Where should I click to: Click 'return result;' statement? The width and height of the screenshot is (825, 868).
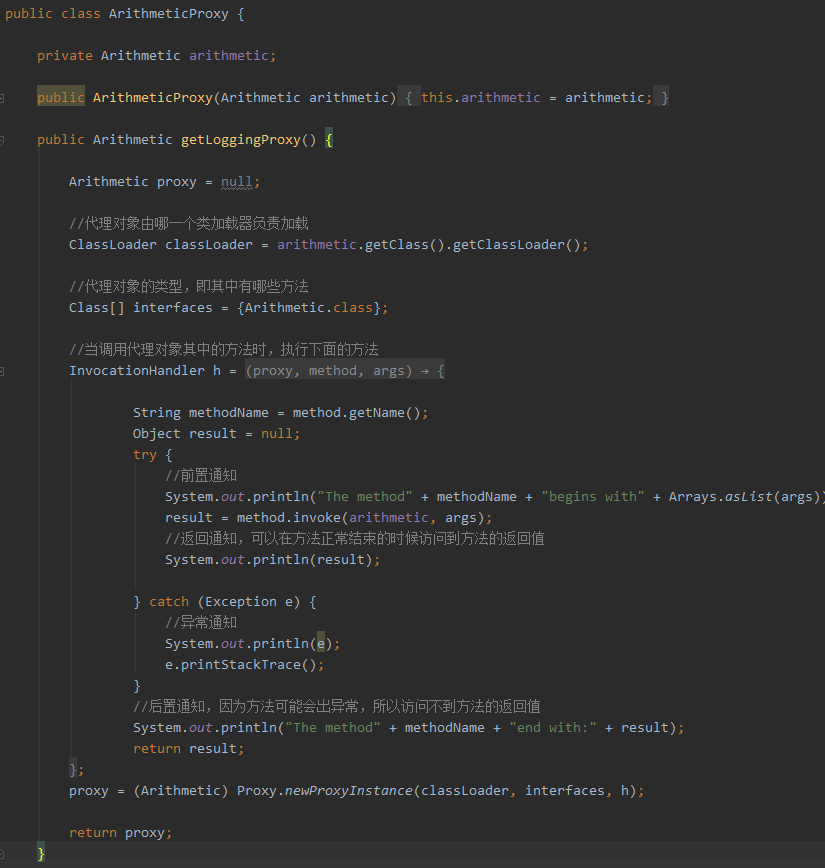pos(188,749)
